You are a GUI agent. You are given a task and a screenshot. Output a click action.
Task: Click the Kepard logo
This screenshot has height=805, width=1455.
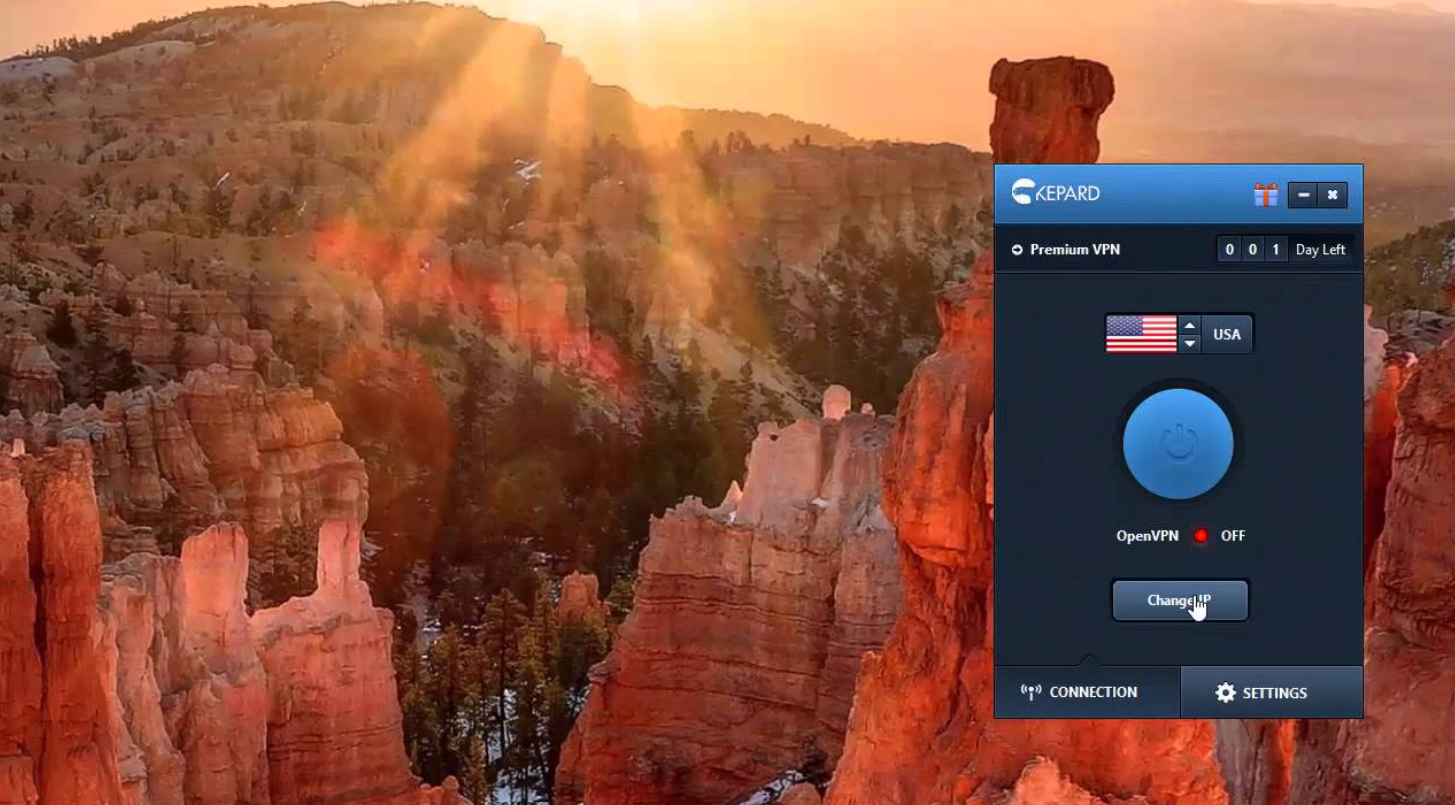point(1055,192)
